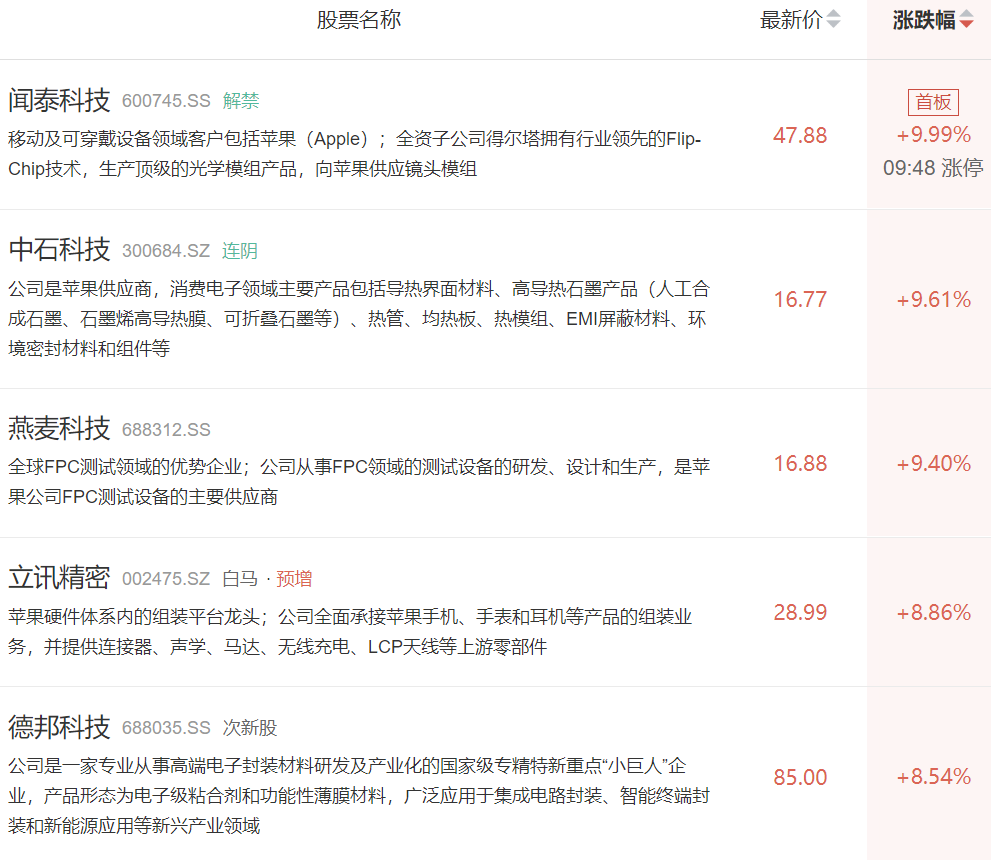Image resolution: width=991 pixels, height=860 pixels.
Task: Click the +9.99% change value
Action: point(933,135)
